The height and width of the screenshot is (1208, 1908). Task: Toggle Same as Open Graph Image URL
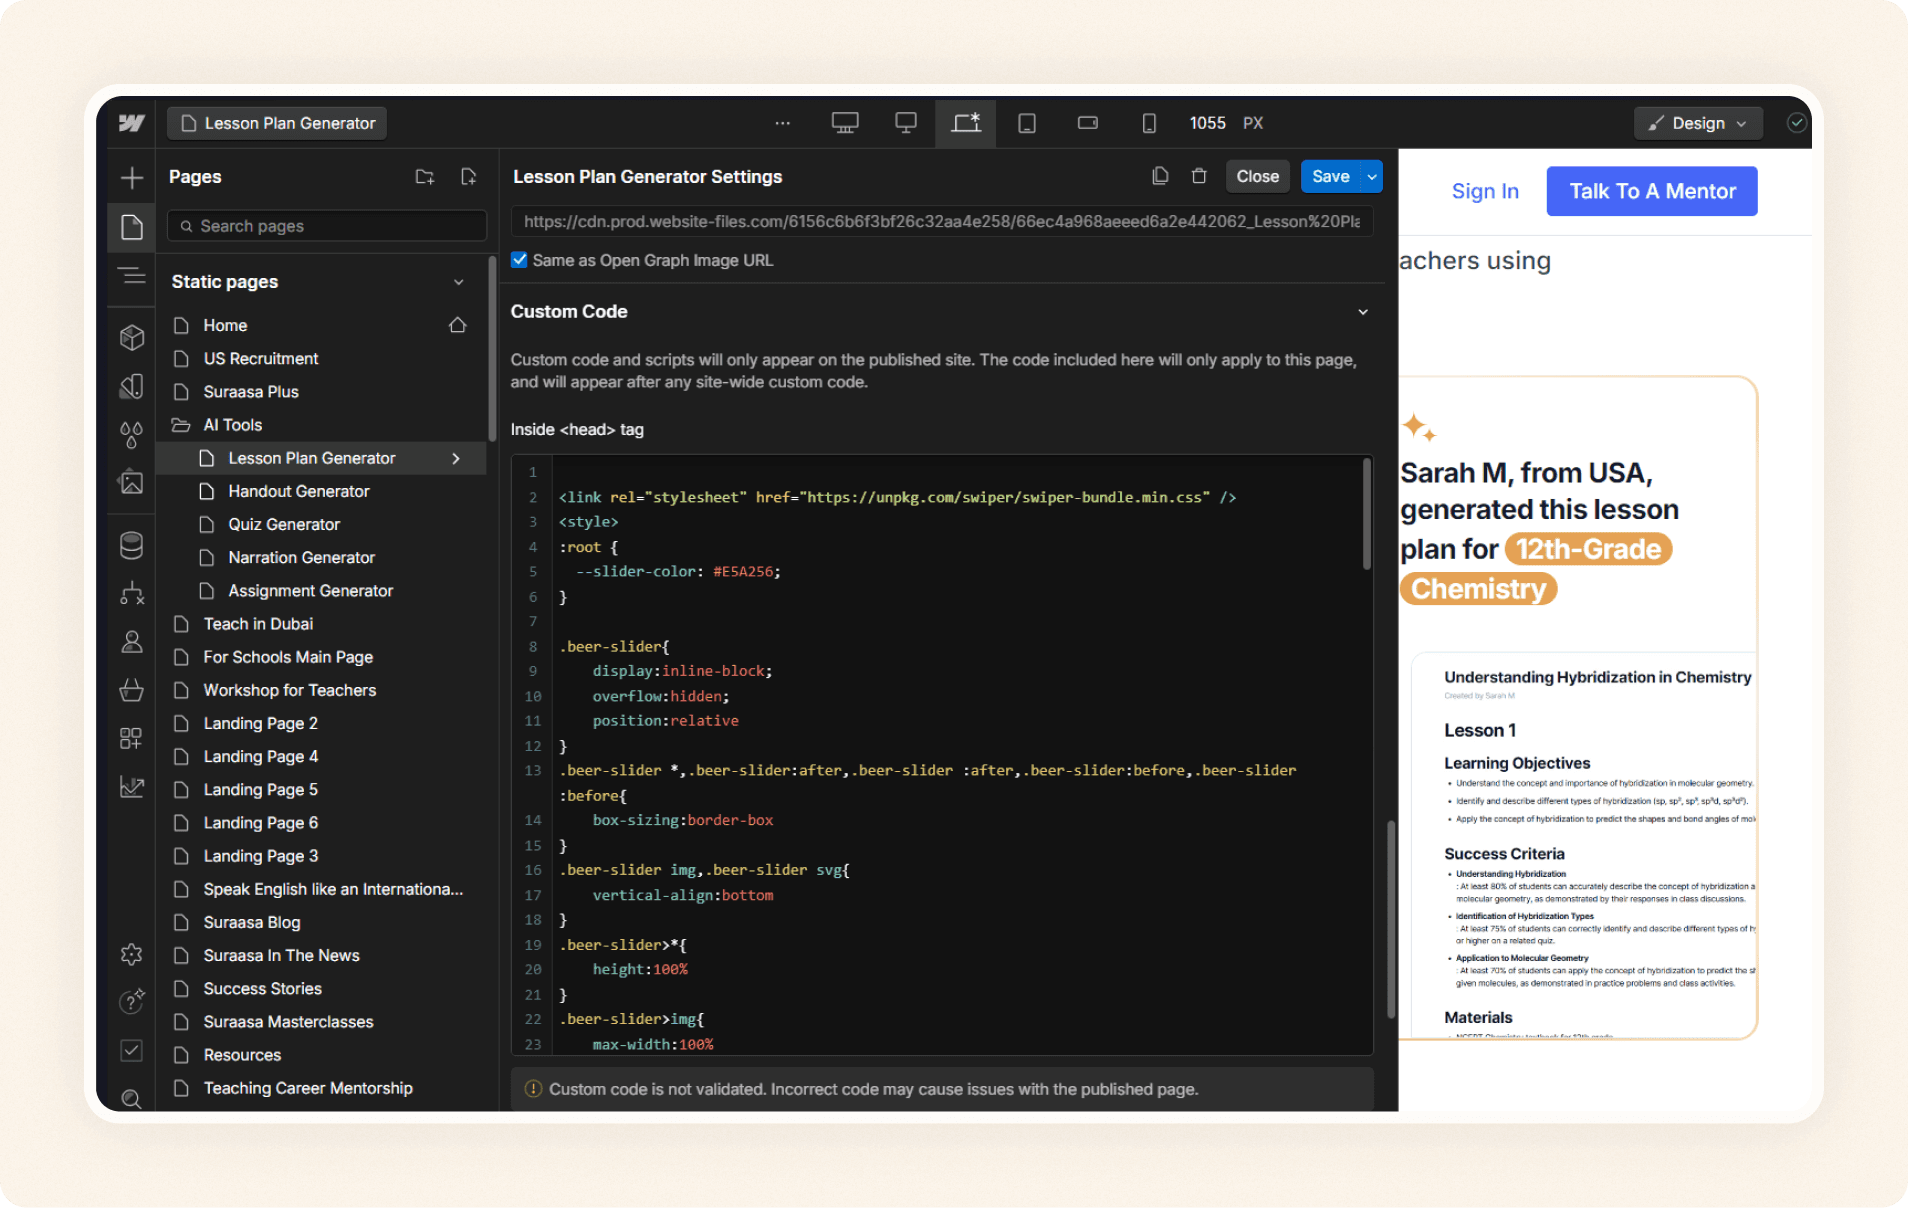coord(520,260)
